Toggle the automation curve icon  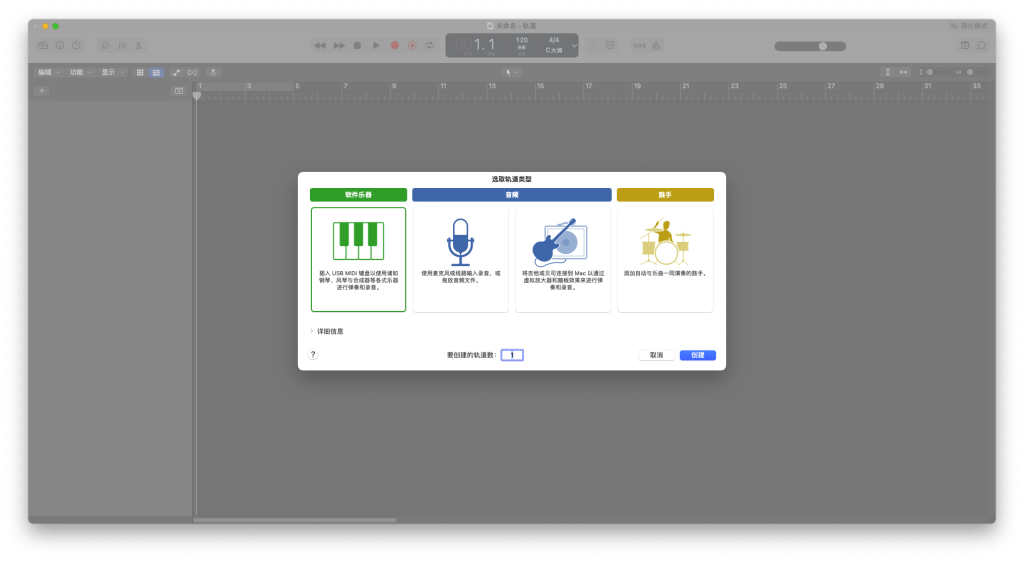[x=176, y=72]
